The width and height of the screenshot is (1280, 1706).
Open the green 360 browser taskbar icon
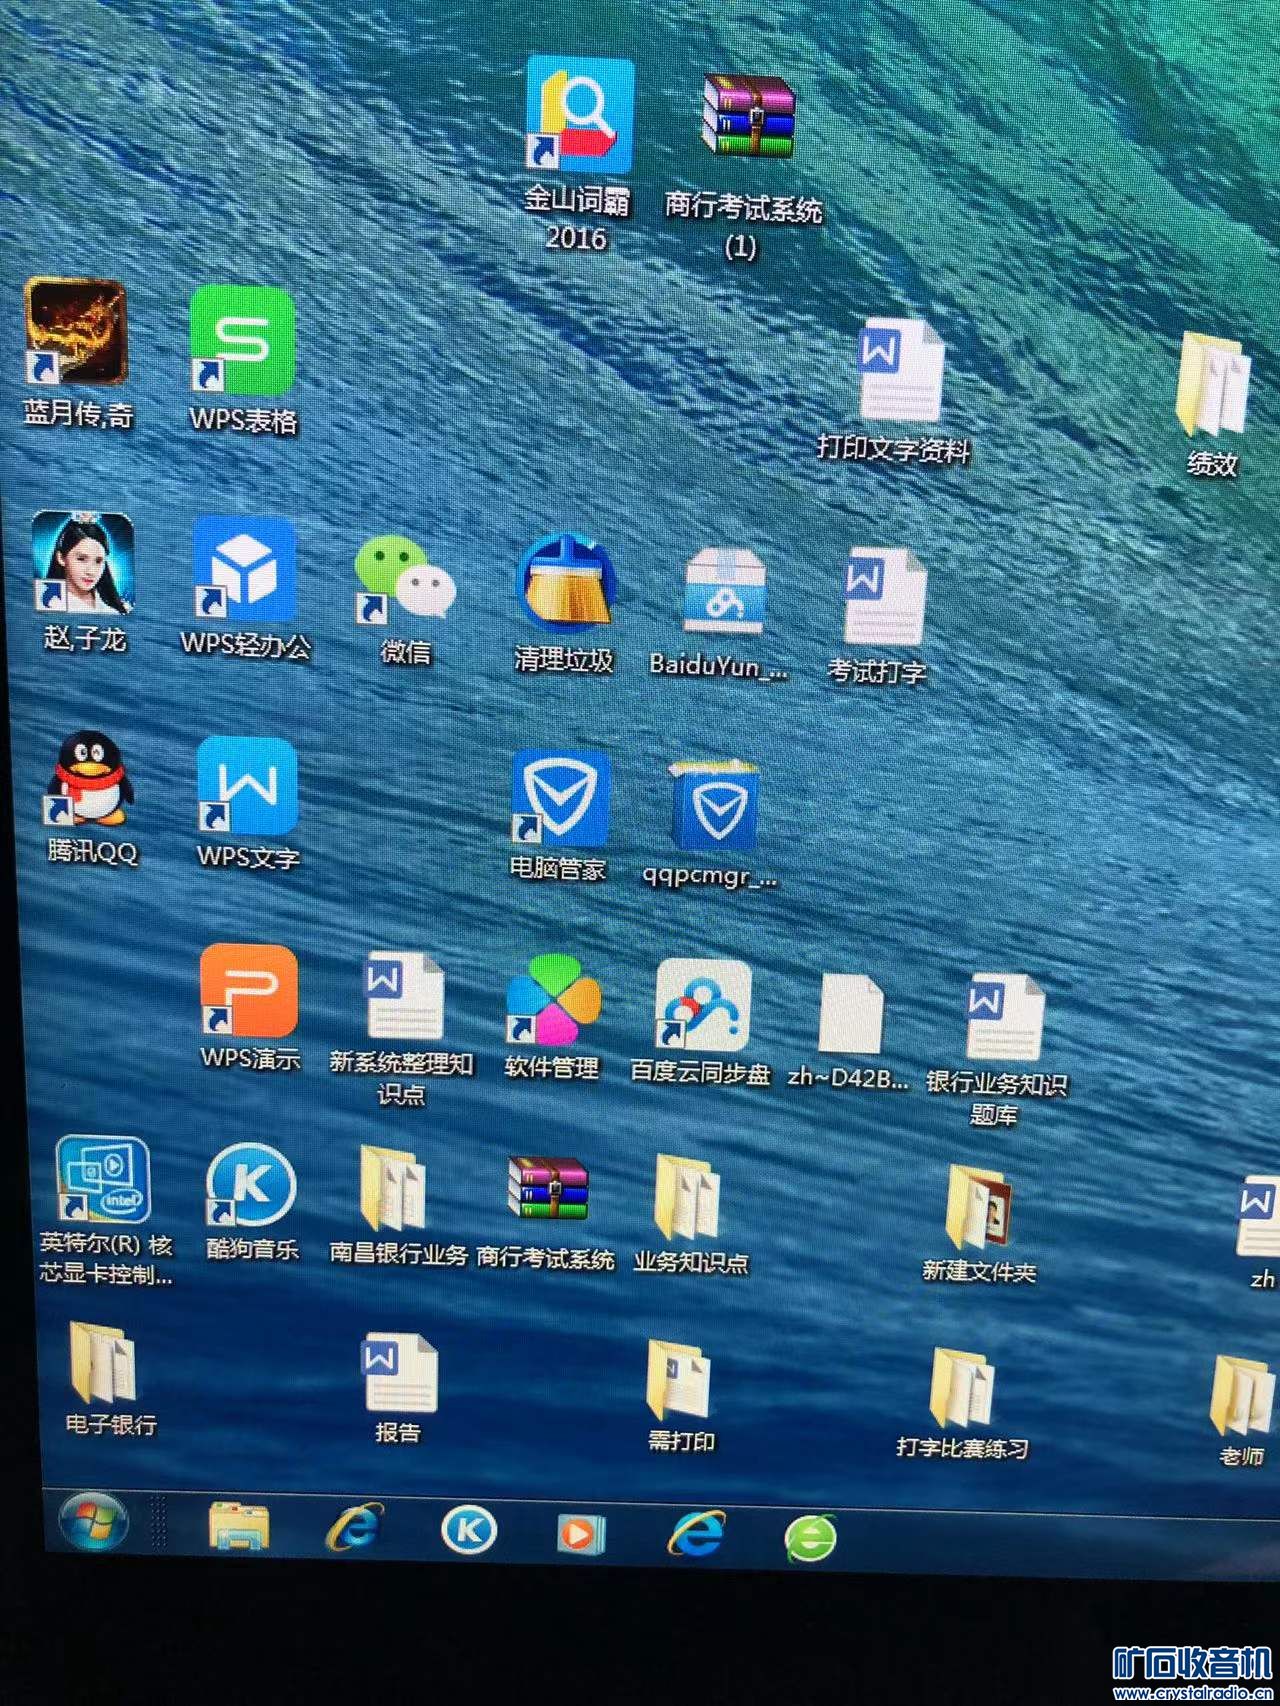810,1537
